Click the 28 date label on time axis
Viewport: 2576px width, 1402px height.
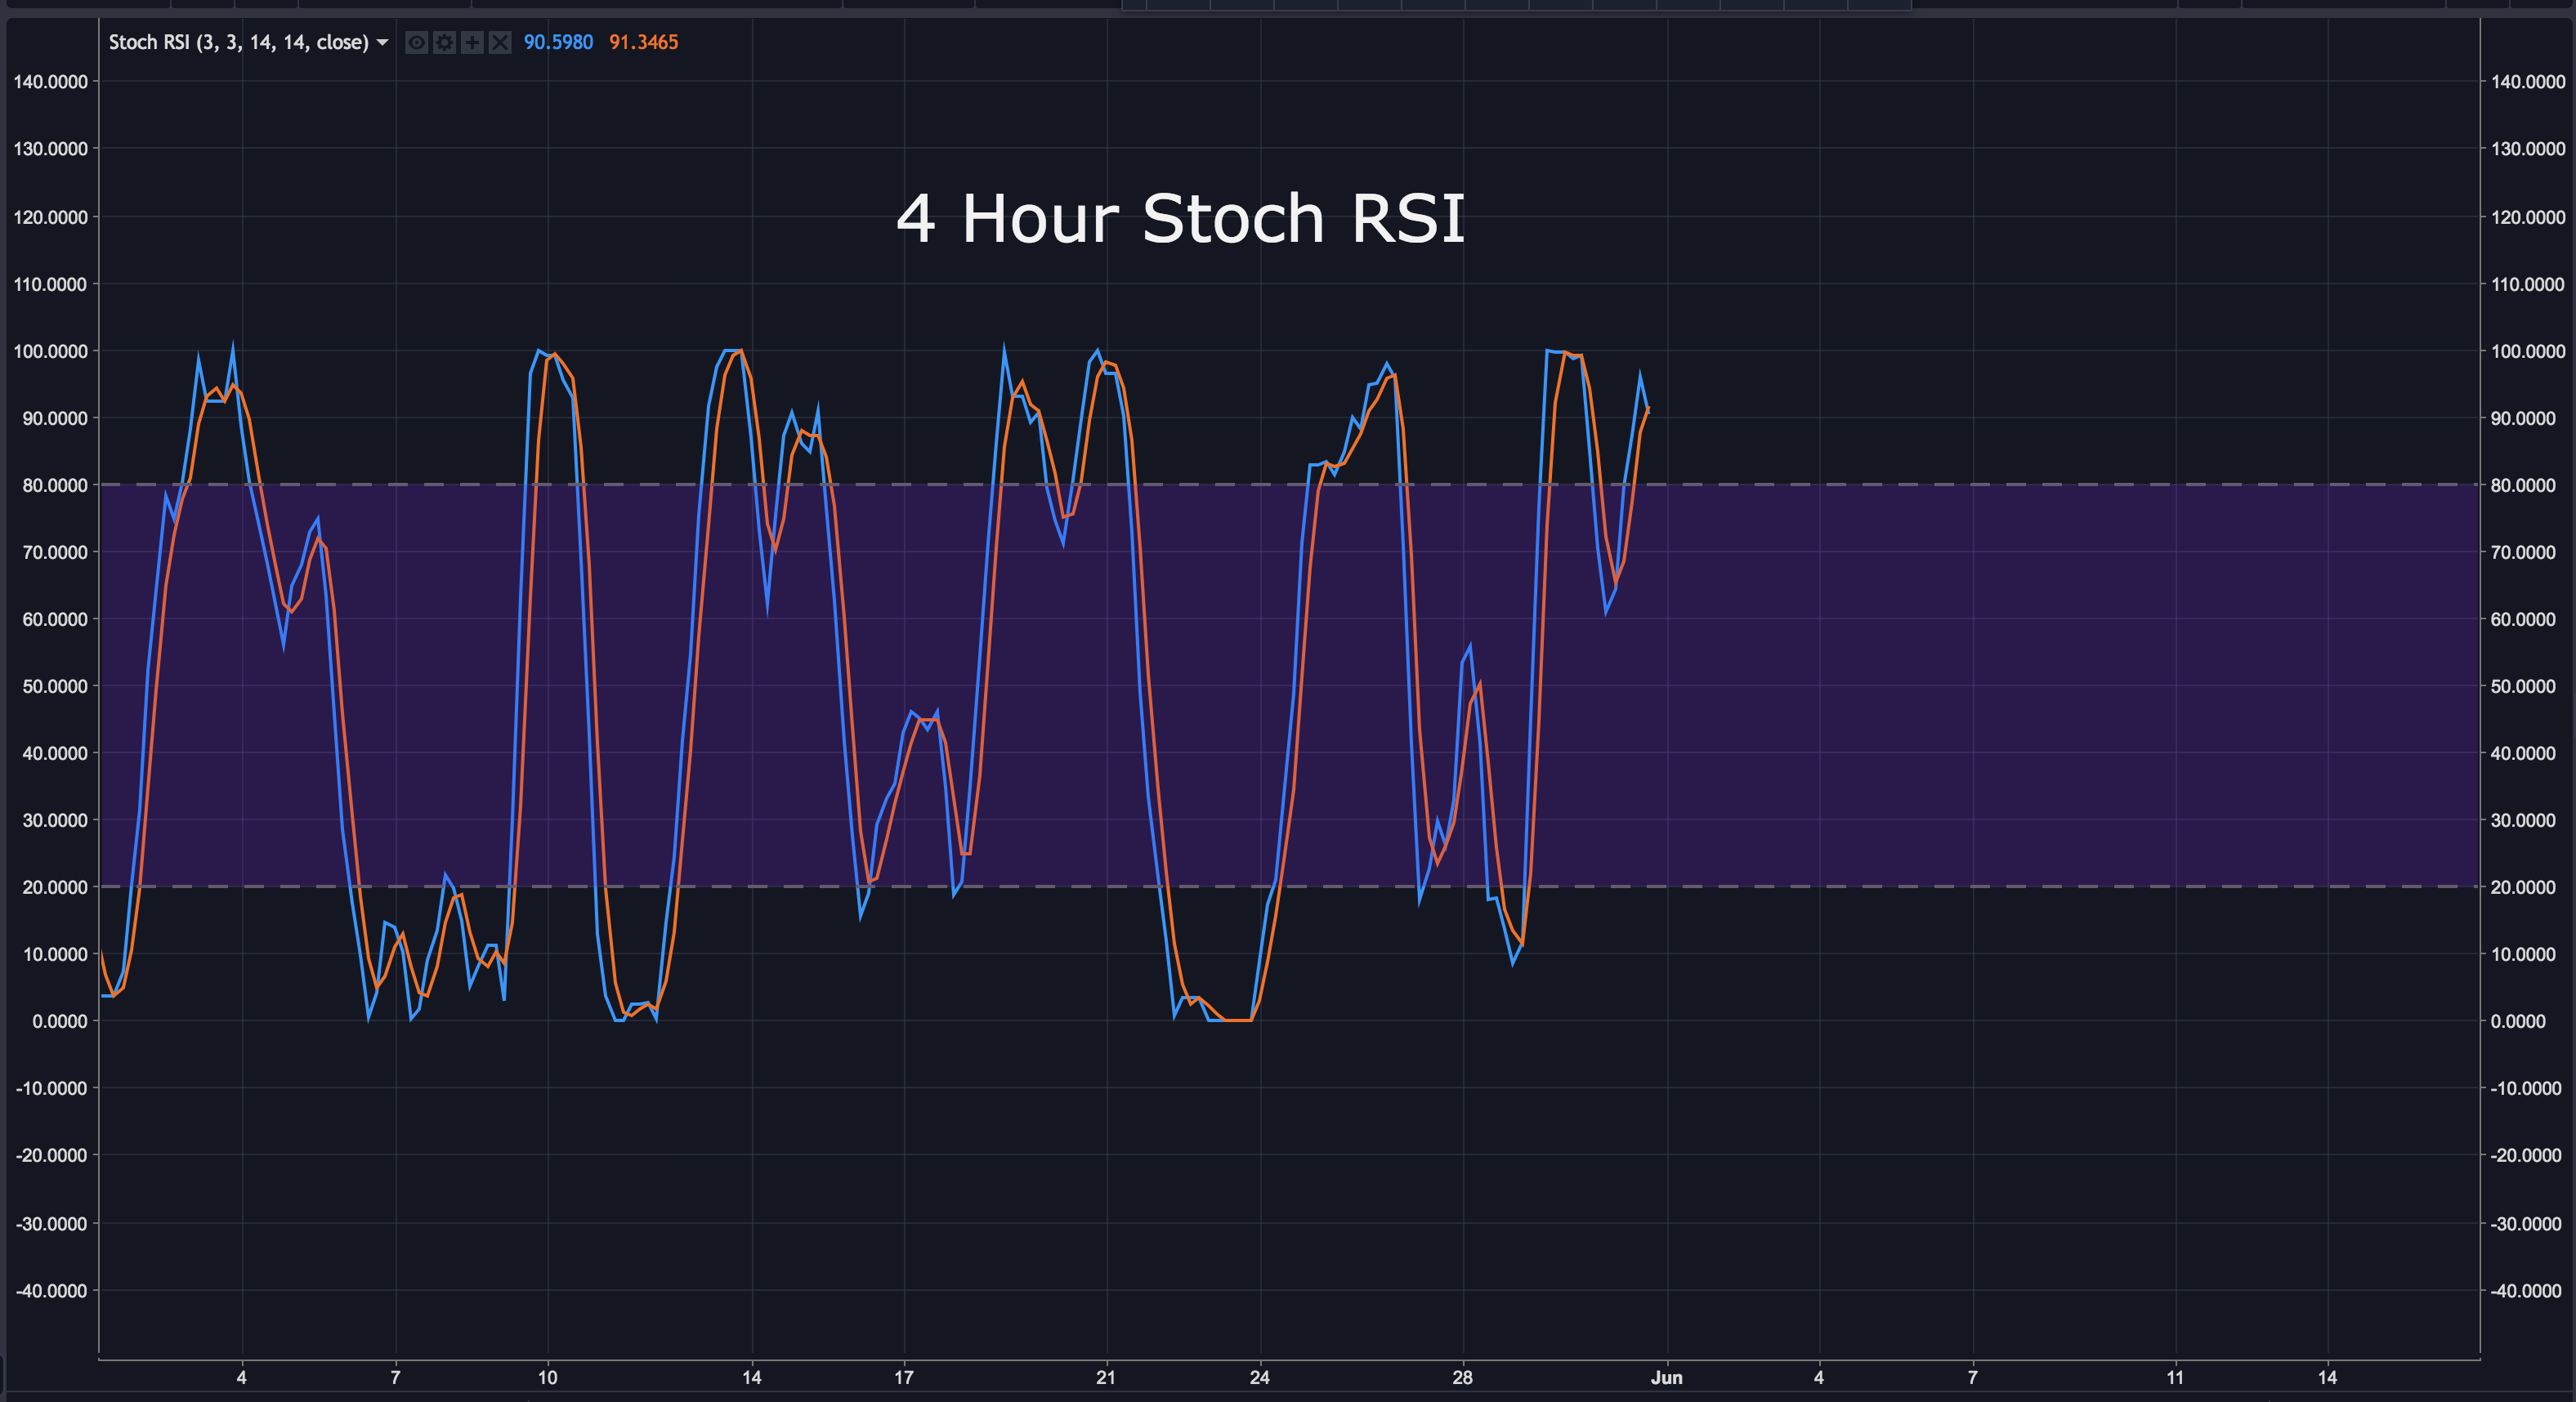click(x=1462, y=1377)
